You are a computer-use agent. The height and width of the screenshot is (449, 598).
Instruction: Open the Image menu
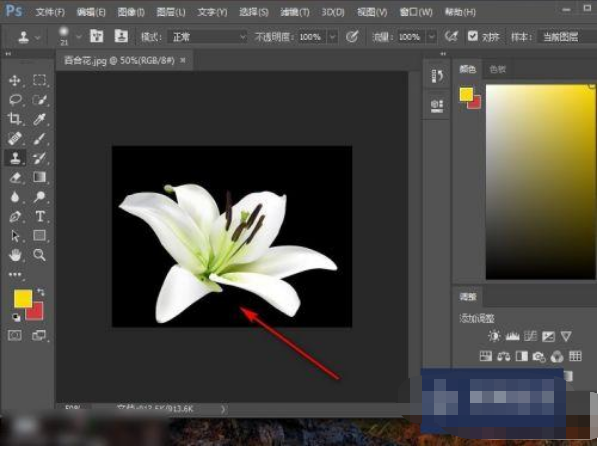(x=131, y=12)
